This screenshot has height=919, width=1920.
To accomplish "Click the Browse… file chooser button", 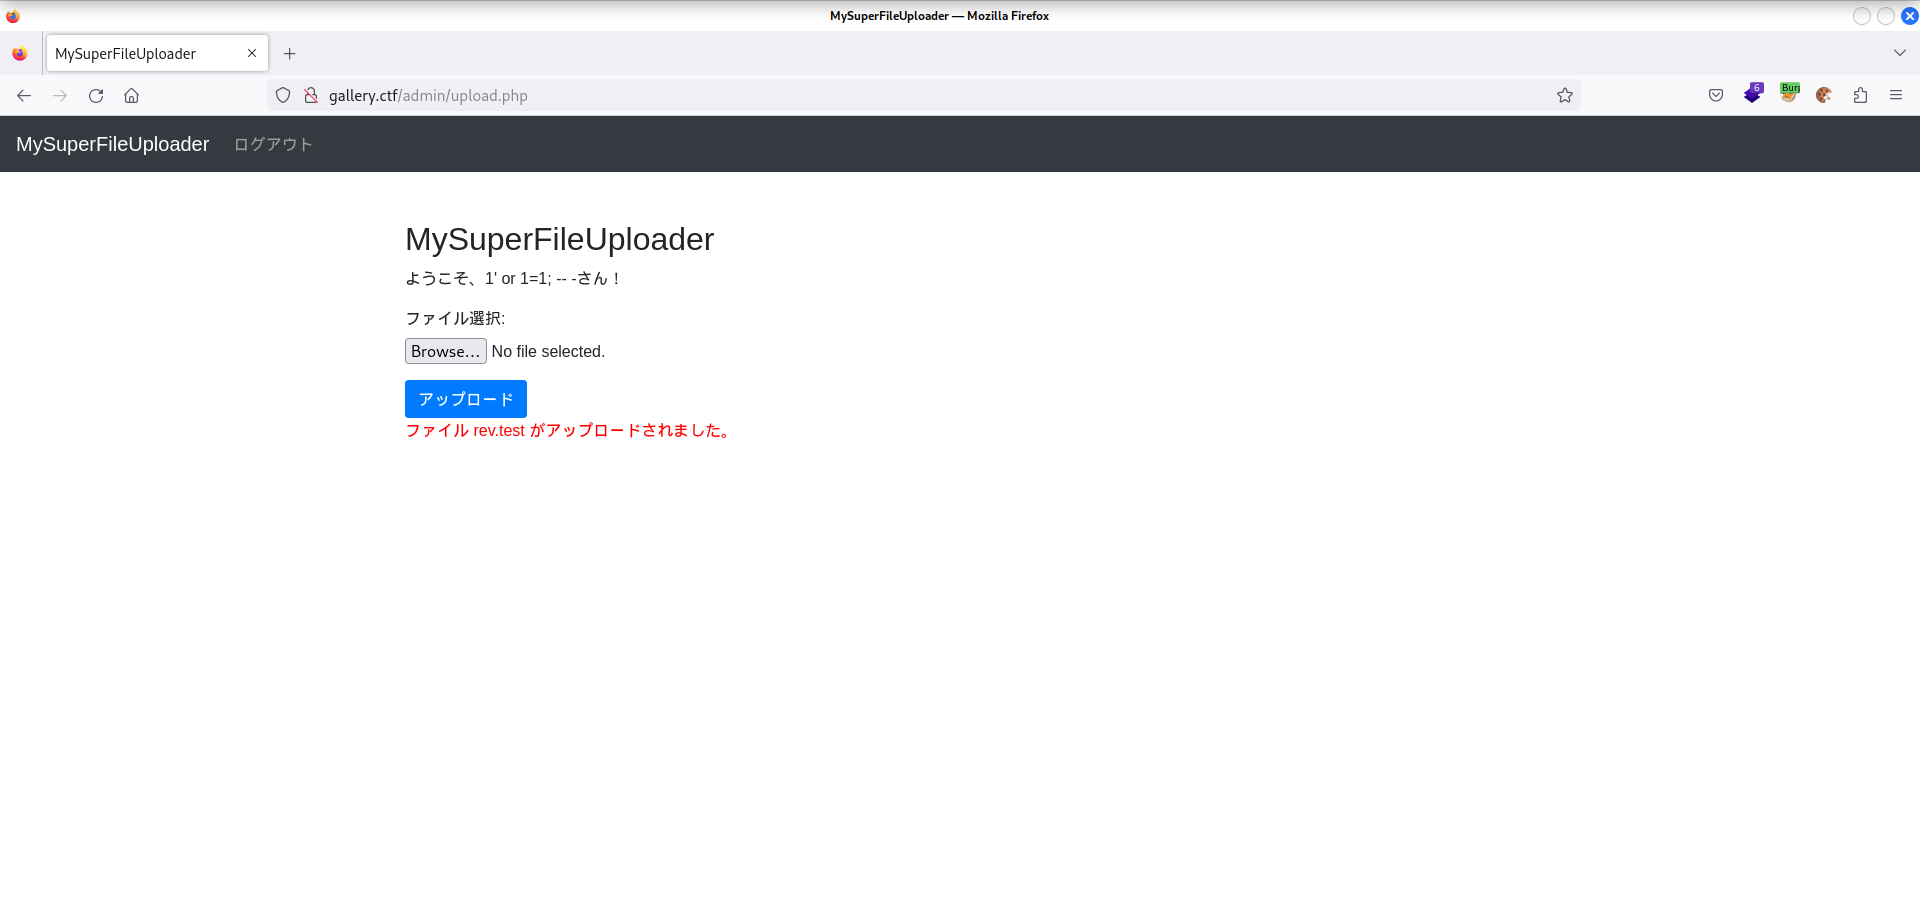I will click(x=446, y=351).
